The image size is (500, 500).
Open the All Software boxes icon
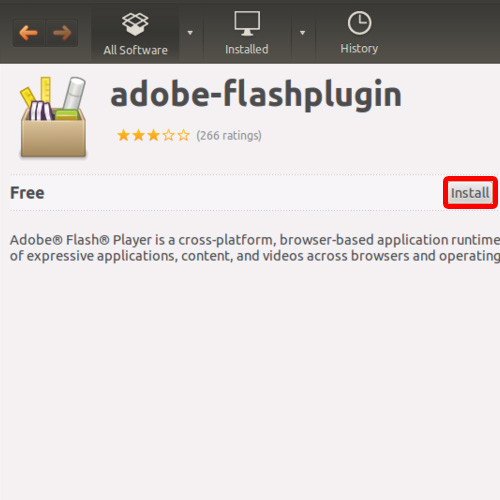pyautogui.click(x=135, y=24)
